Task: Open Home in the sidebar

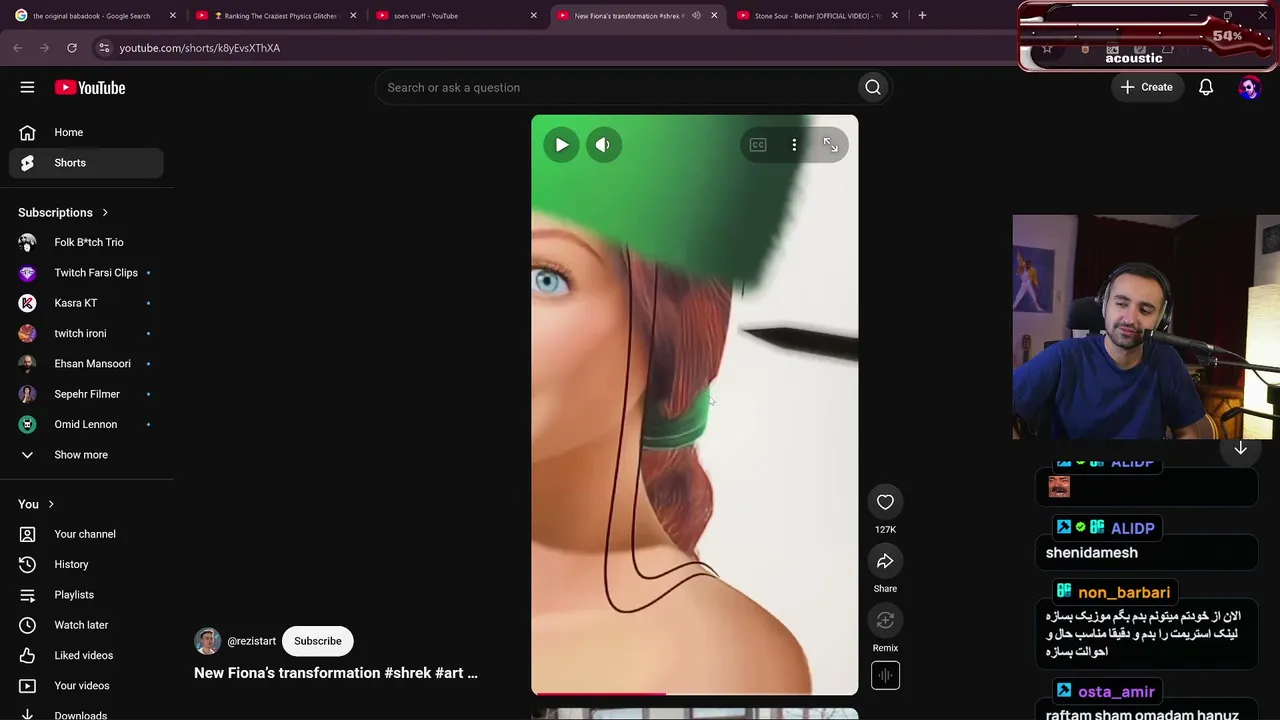Action: coord(86,132)
